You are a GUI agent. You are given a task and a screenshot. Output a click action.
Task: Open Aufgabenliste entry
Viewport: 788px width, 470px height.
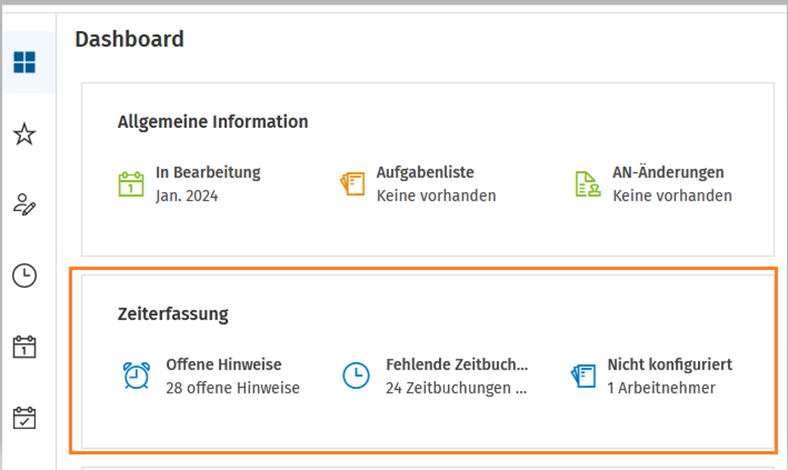418,184
